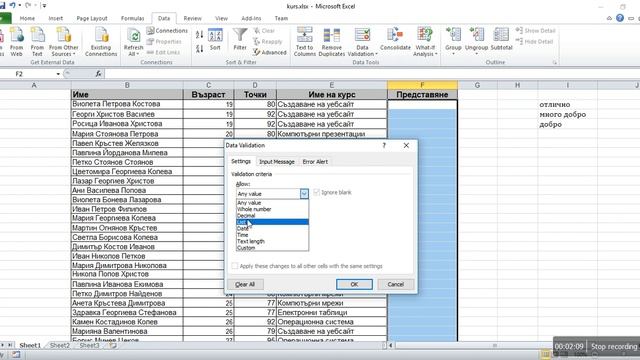Click the Undo icon in title bar
640x360 pixels.
click(x=13, y=5)
